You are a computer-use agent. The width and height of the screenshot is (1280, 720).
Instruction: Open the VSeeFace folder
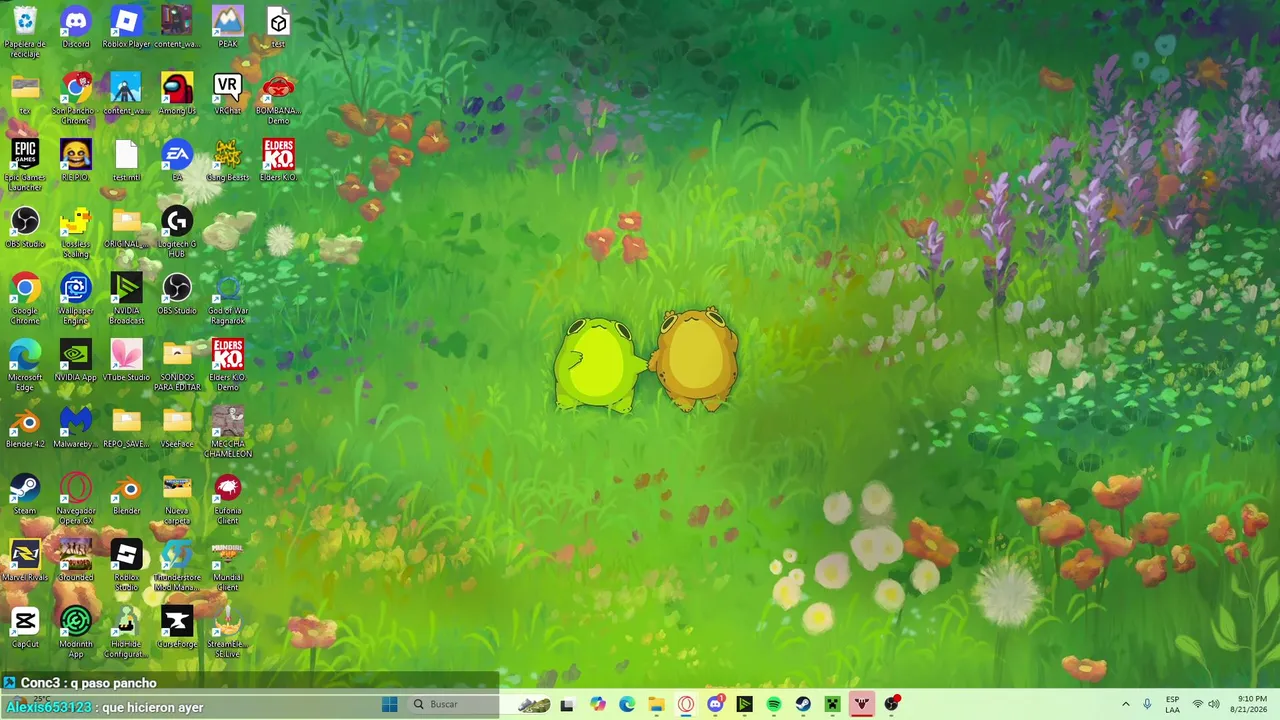[177, 428]
